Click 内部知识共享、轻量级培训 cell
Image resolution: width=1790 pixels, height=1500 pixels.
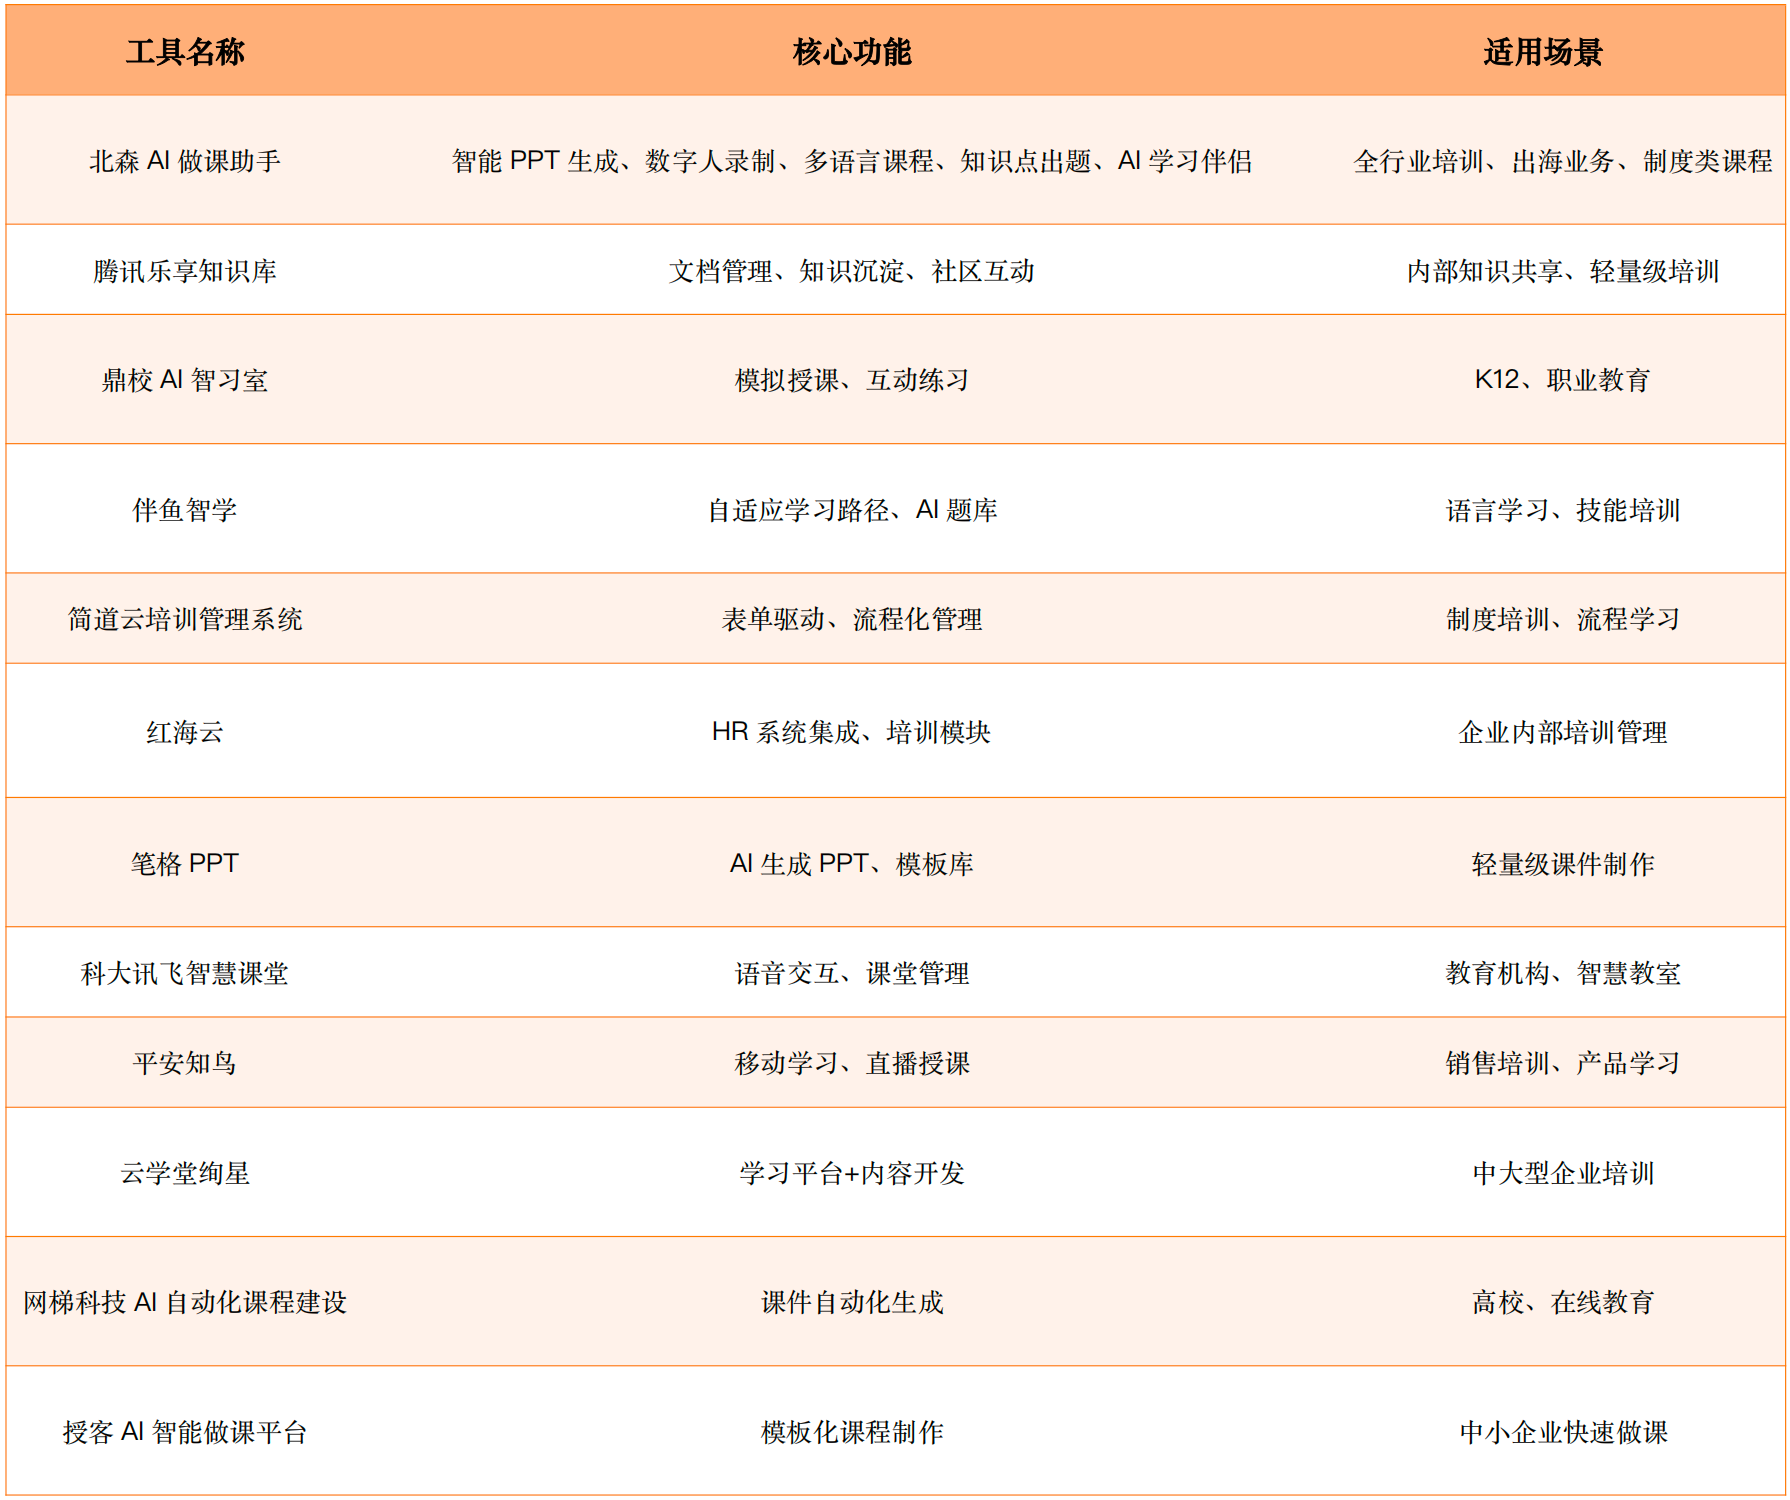tap(1562, 271)
